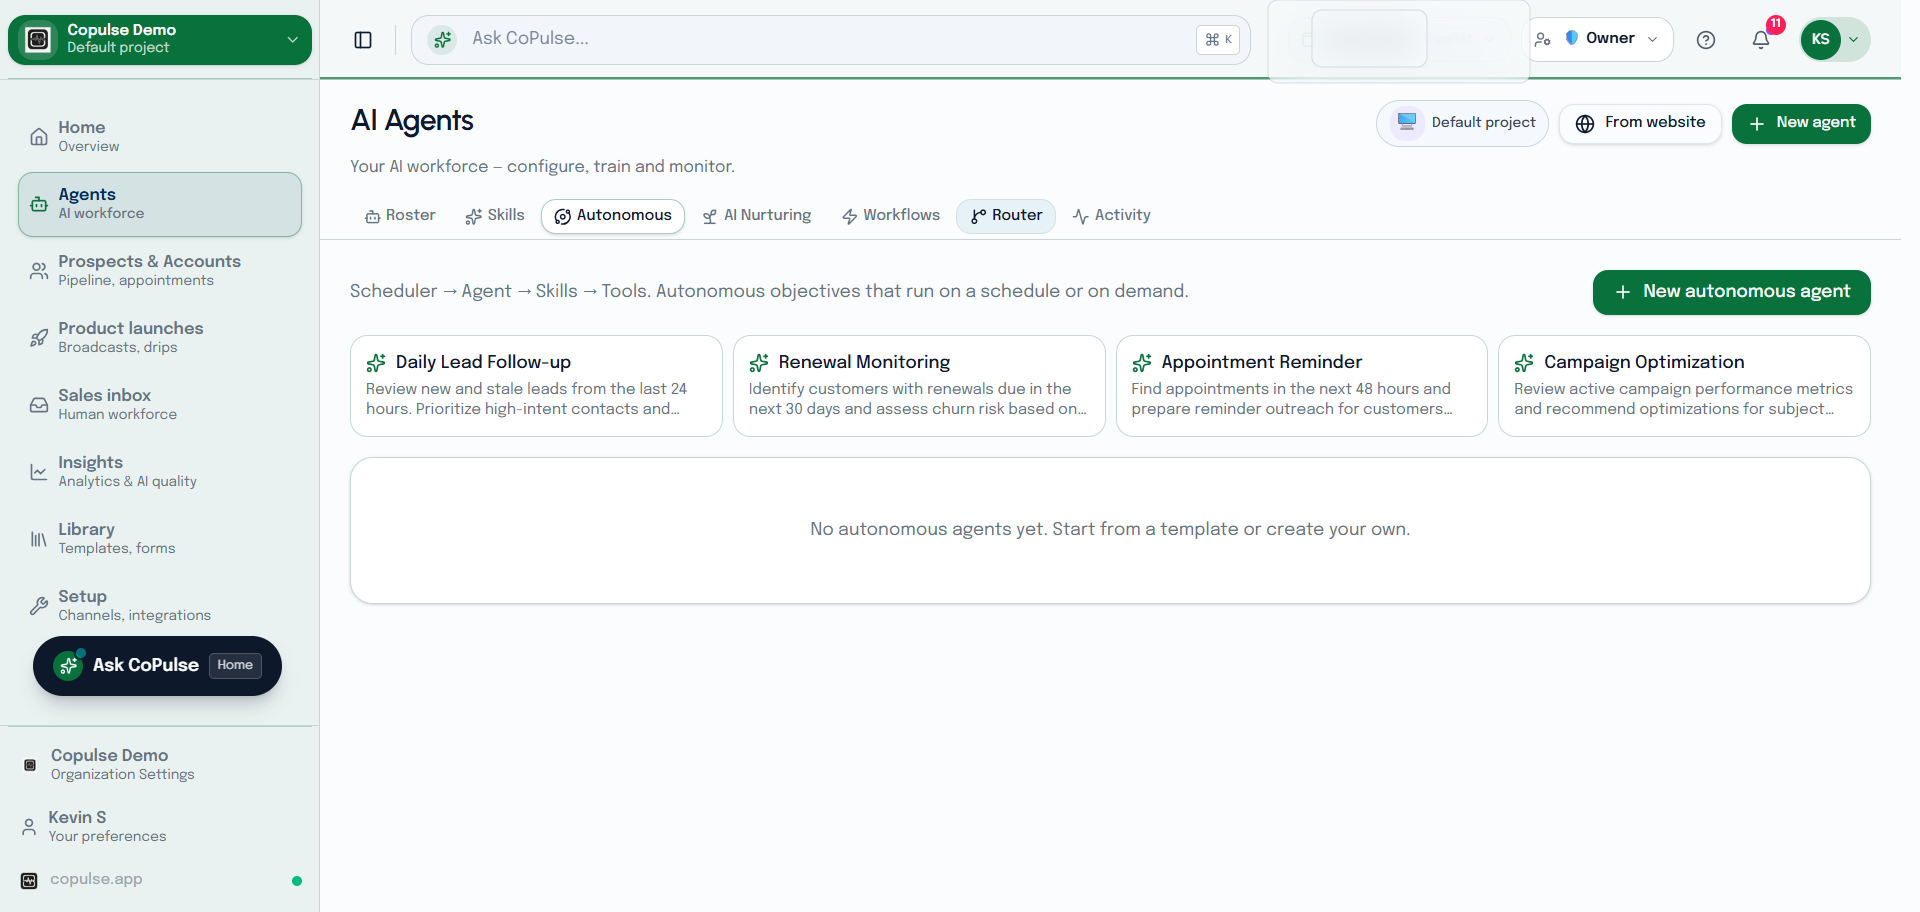Open the Activity tab
This screenshot has width=1920, height=912.
(x=1112, y=216)
